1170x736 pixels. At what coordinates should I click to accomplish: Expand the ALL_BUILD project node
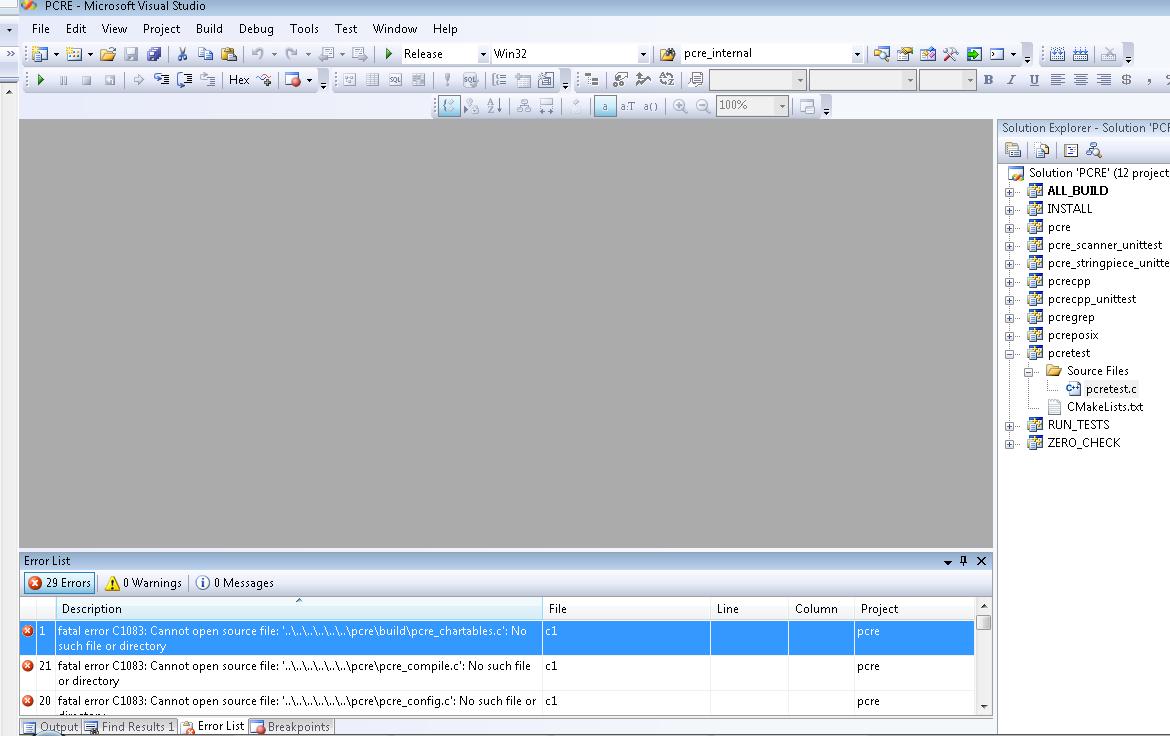[x=1010, y=192]
